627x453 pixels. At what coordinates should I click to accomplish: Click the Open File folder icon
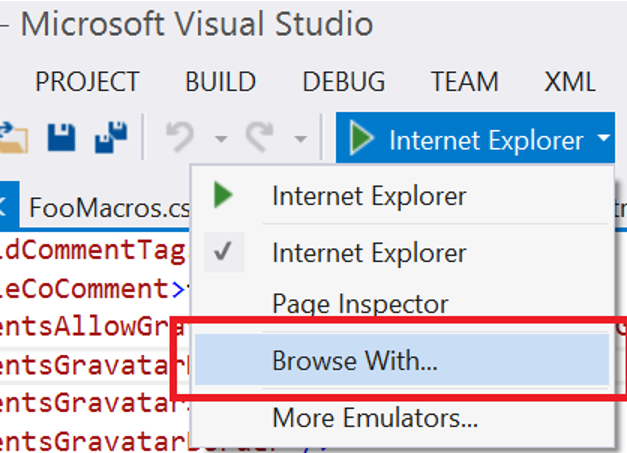13,138
